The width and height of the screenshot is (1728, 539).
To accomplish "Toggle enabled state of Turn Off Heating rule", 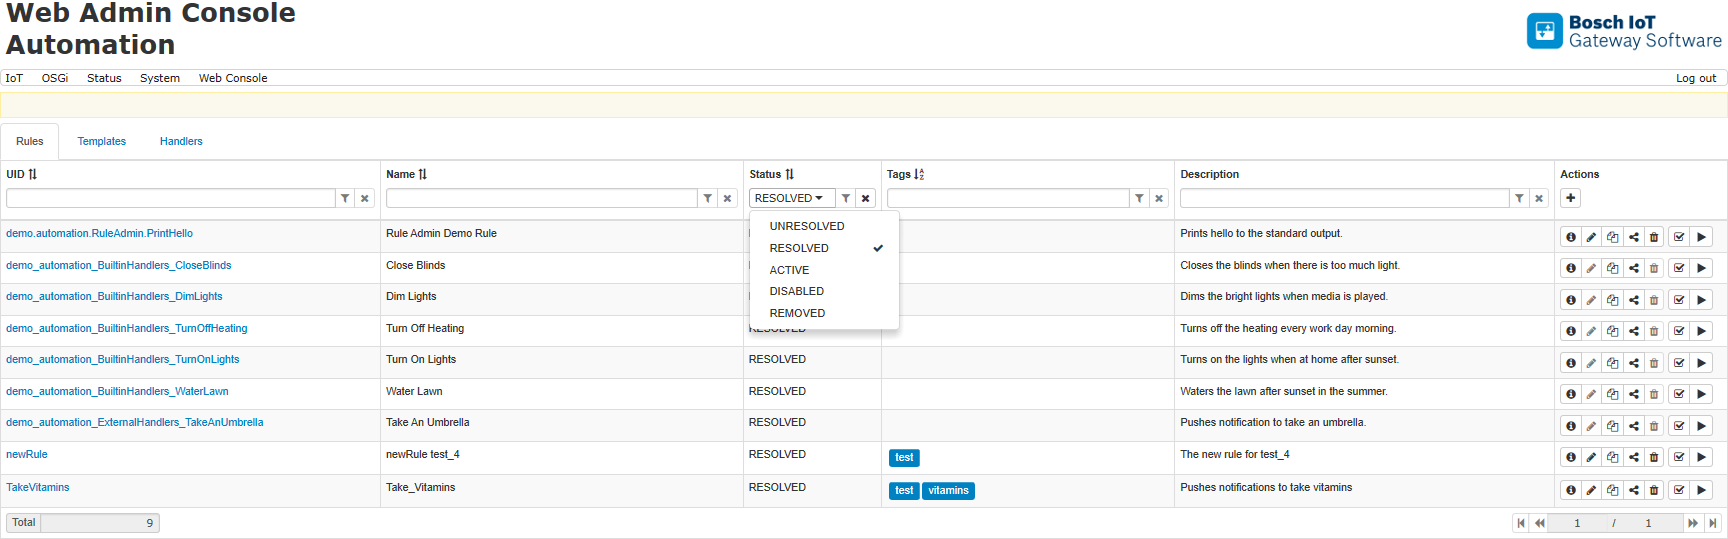I will point(1679,331).
